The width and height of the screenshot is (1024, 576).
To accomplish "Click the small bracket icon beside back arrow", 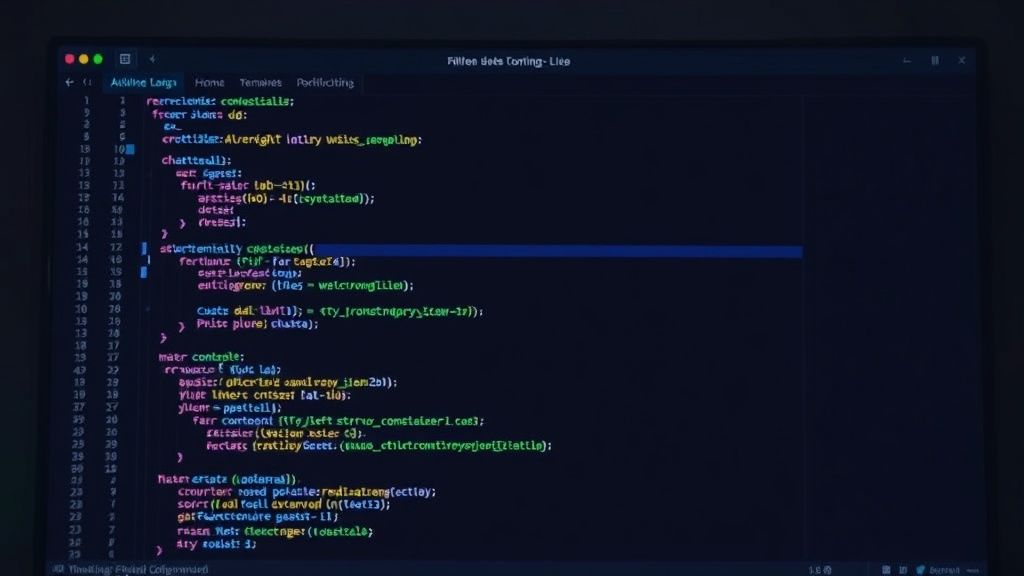I will tap(87, 82).
